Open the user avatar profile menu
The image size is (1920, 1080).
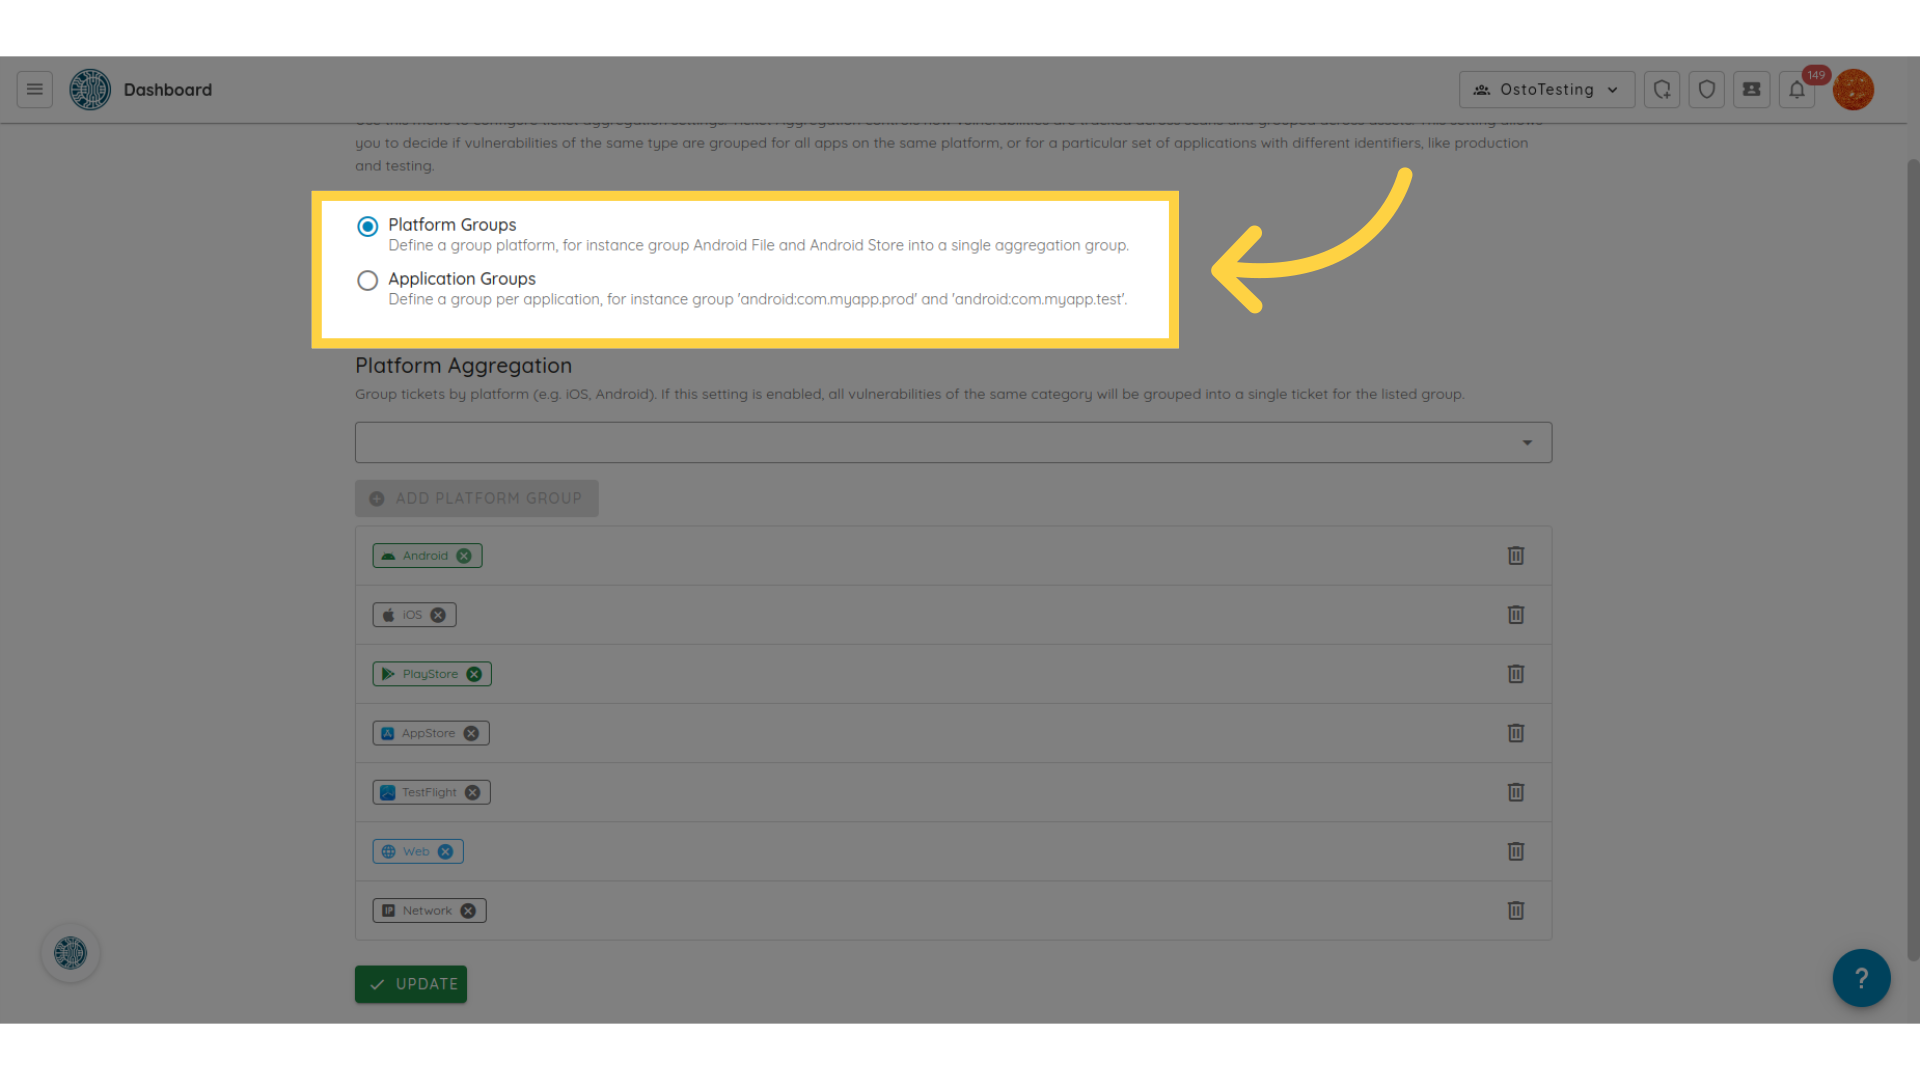pyautogui.click(x=1853, y=90)
